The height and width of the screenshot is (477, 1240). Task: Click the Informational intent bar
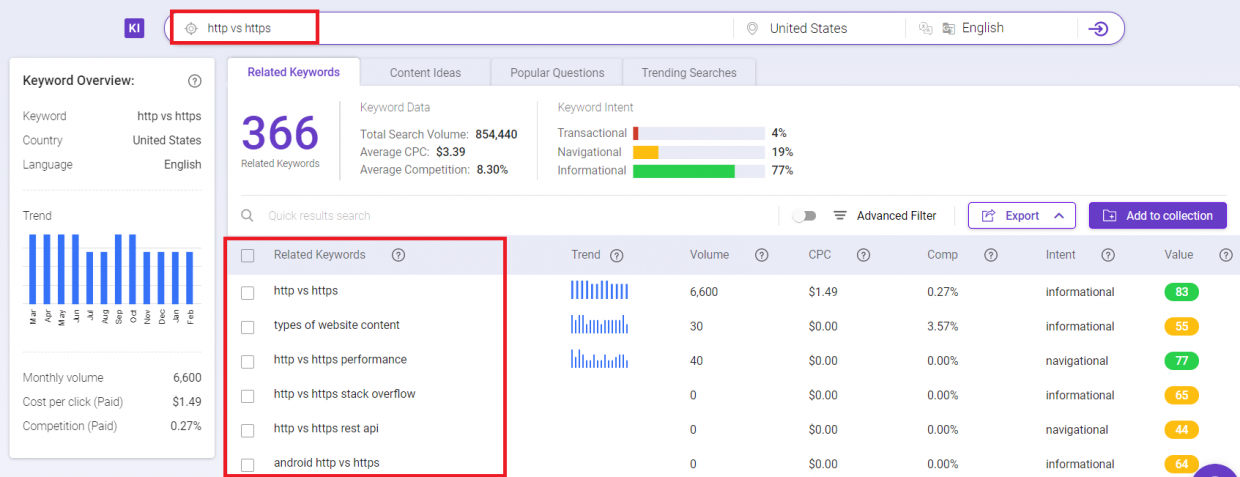698,171
